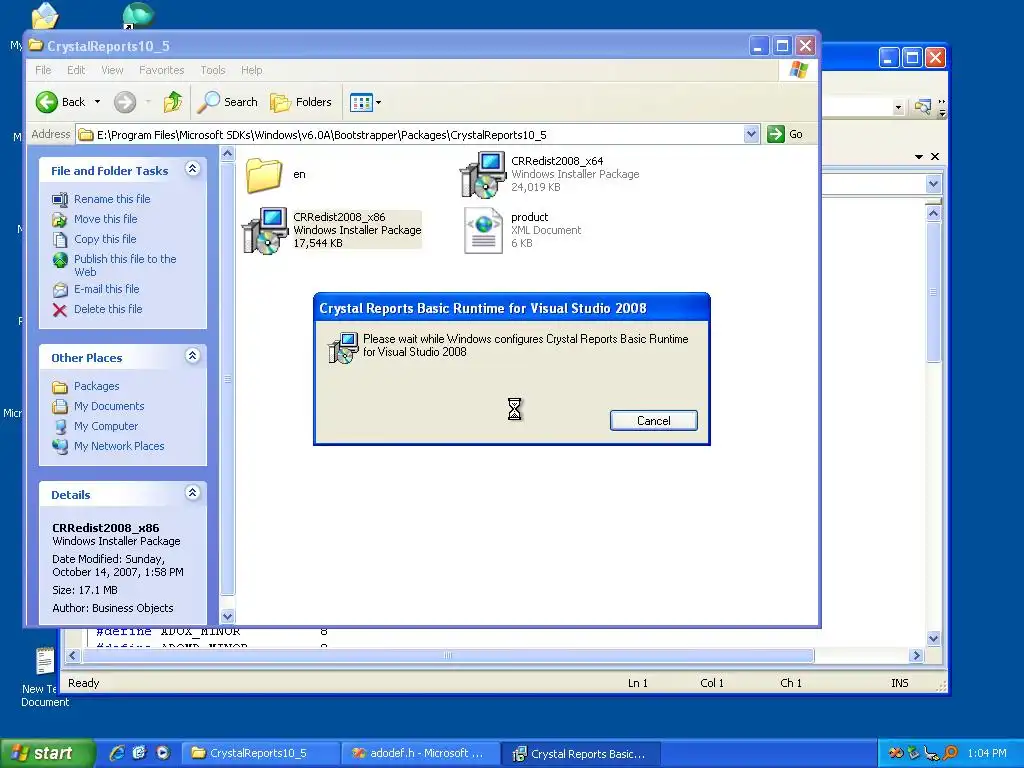
Task: Click the desktop shortcut icon at top
Action: (x=138, y=16)
